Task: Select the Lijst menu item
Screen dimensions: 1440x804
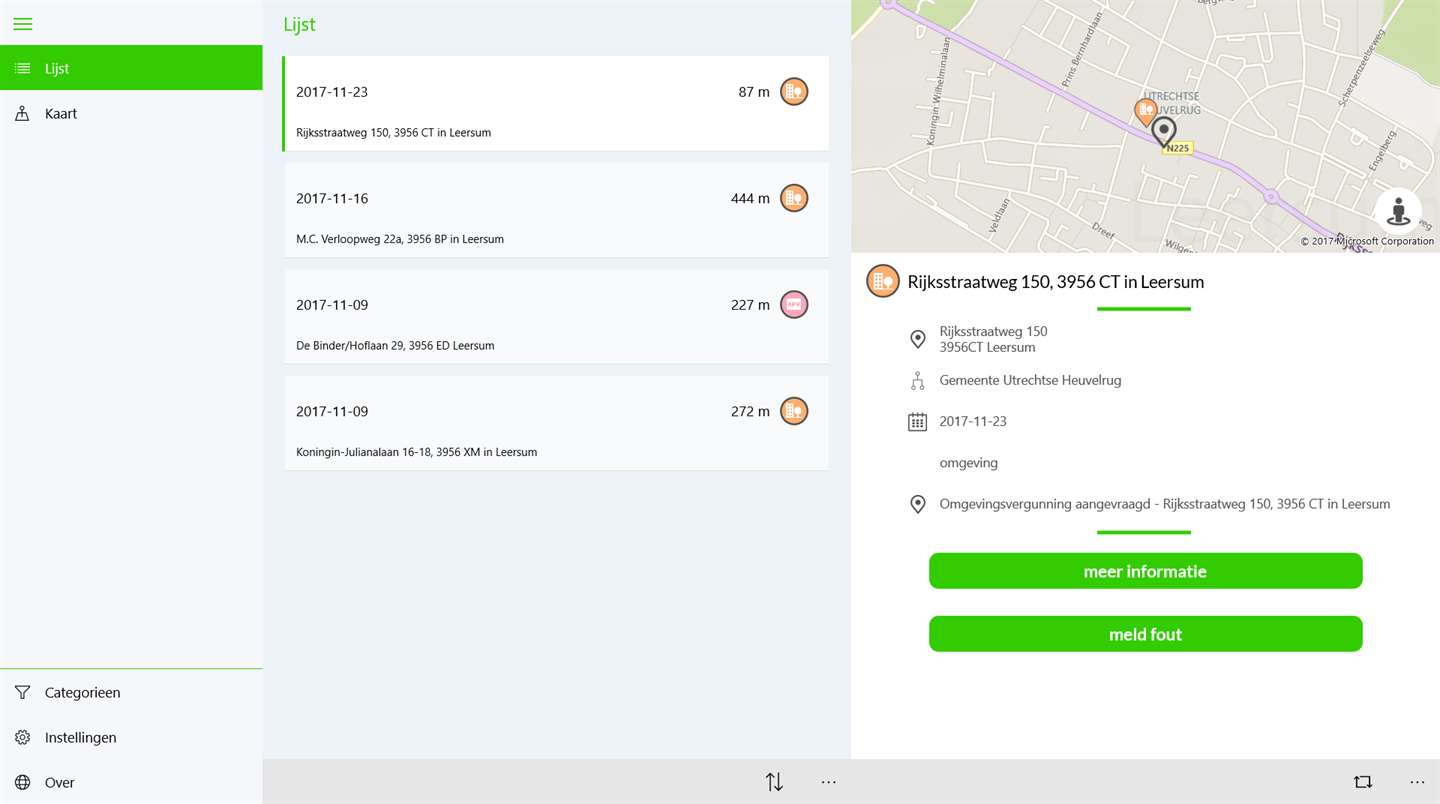Action: click(131, 68)
